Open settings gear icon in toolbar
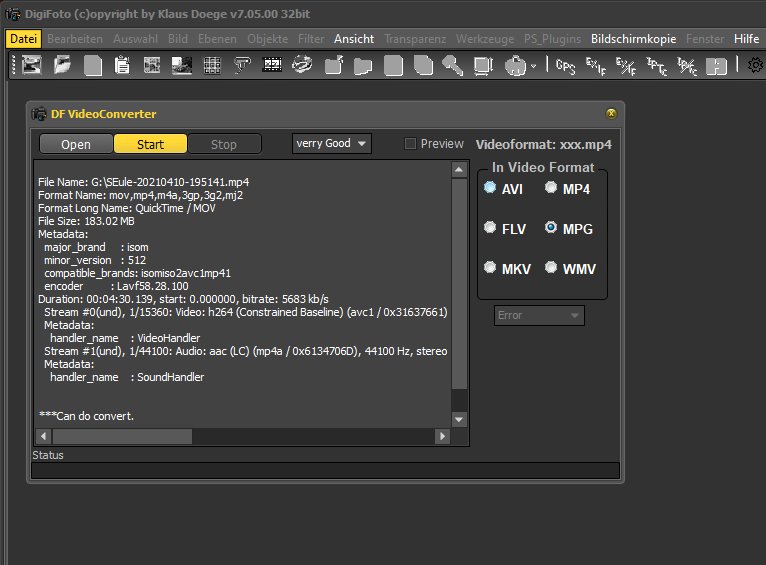The image size is (766, 565). click(x=756, y=66)
